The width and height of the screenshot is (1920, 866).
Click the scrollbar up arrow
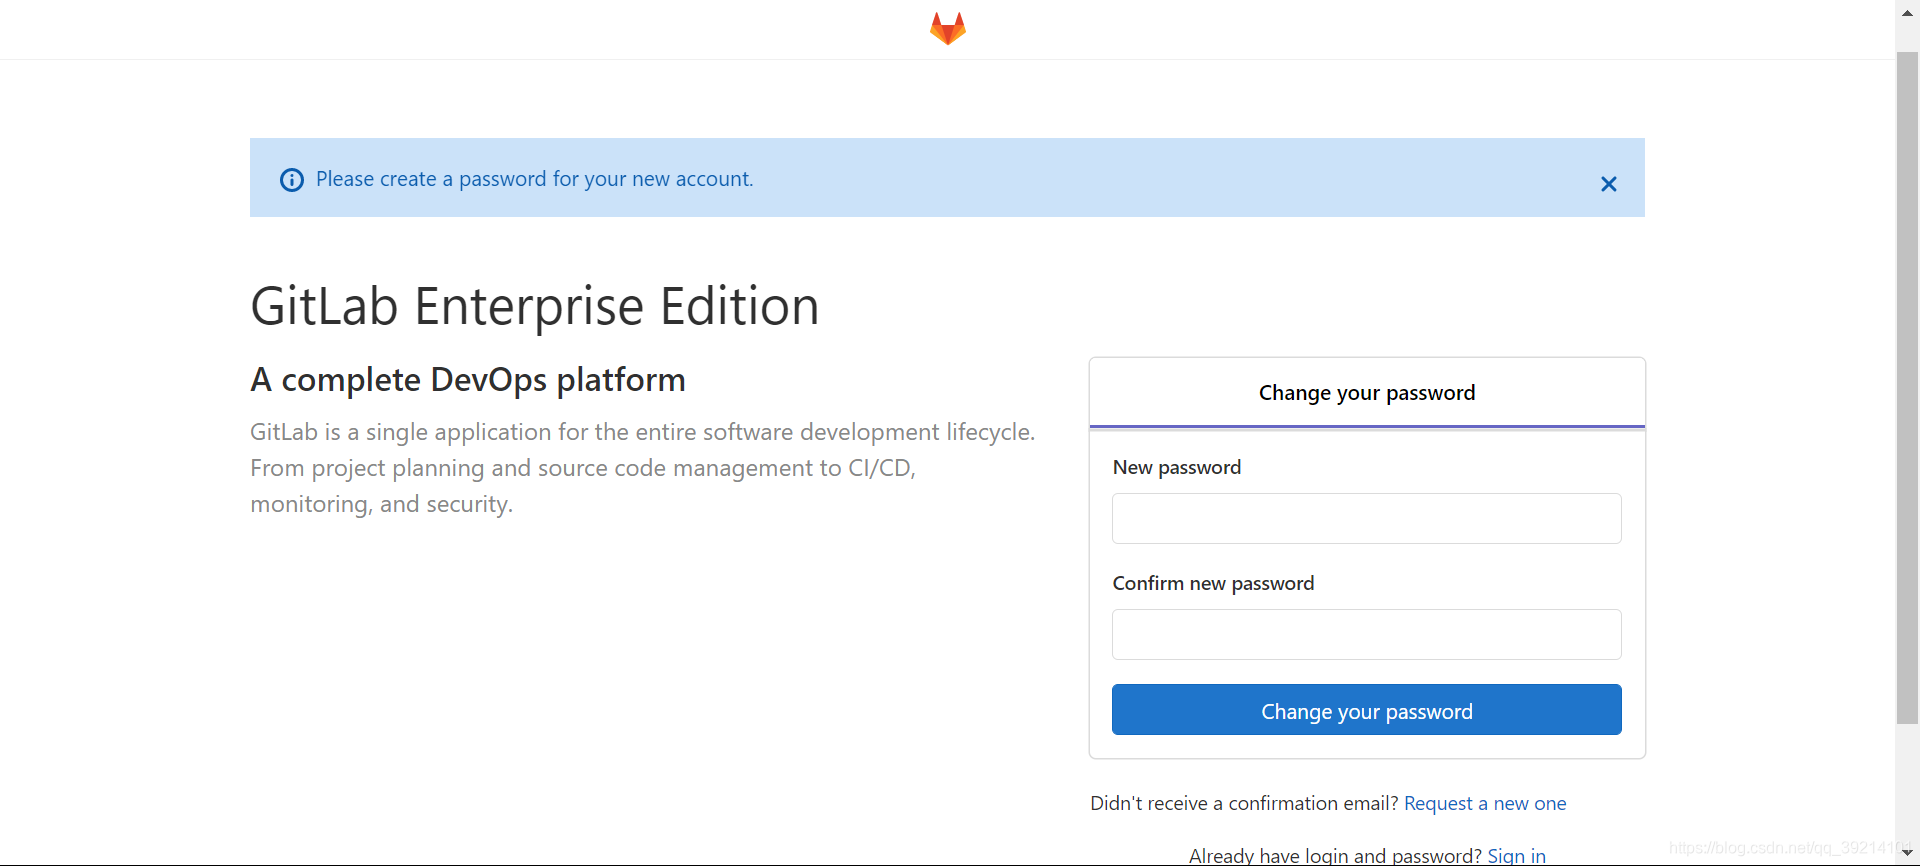point(1907,13)
